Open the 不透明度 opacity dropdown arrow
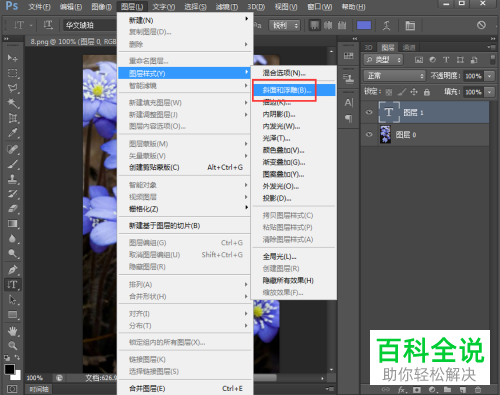The image size is (500, 395). [489, 76]
